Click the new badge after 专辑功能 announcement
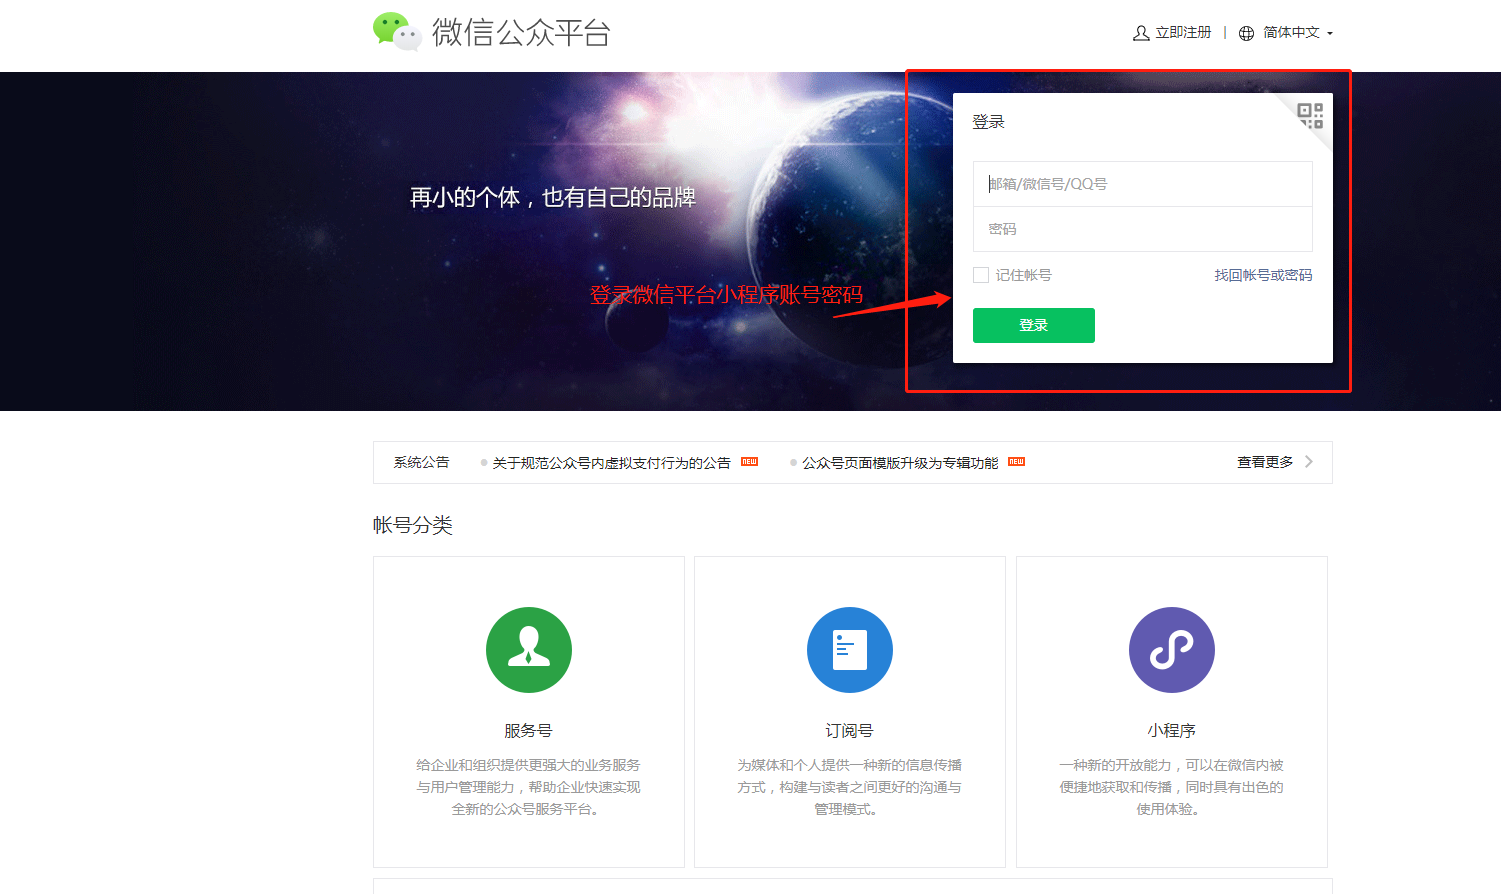This screenshot has width=1501, height=894. point(1016,462)
